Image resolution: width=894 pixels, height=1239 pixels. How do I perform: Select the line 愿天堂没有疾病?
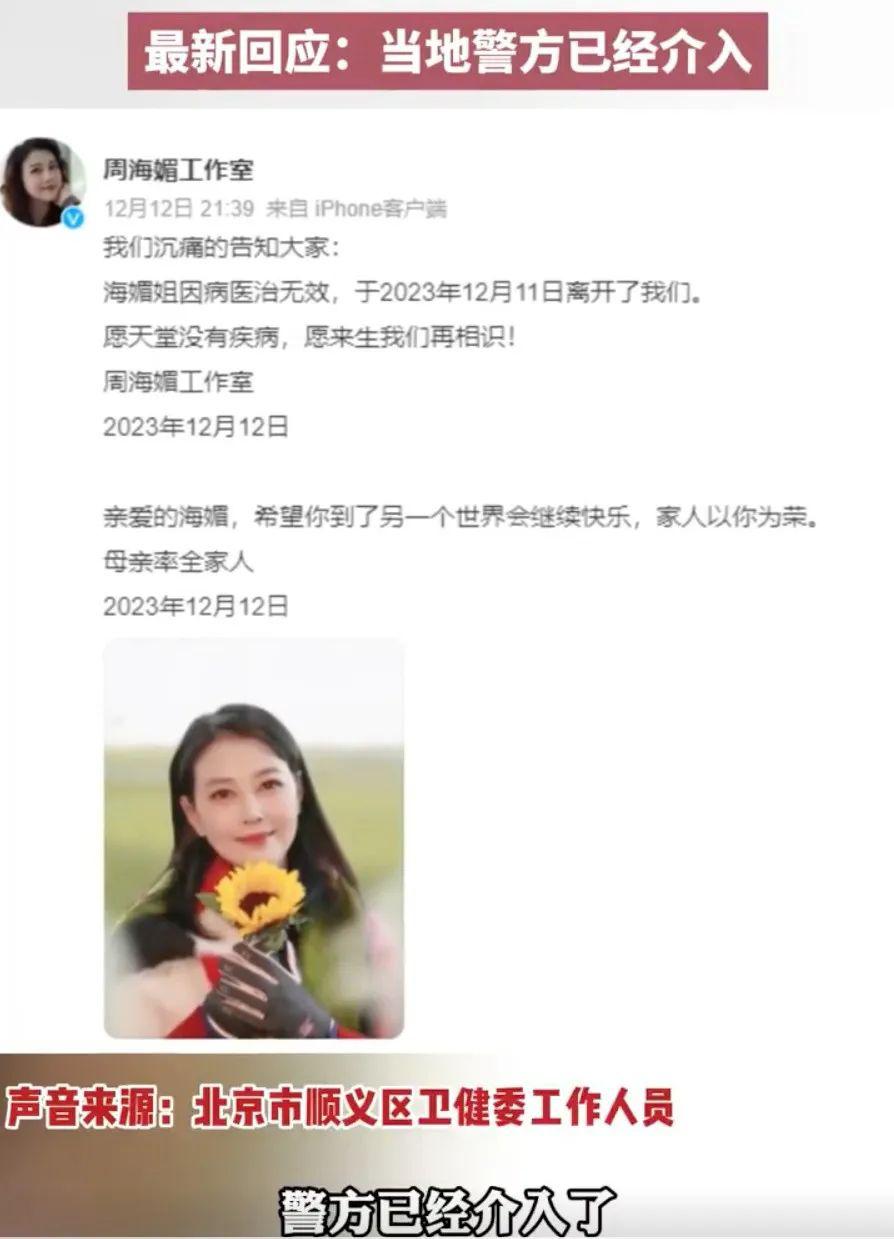pos(309,337)
